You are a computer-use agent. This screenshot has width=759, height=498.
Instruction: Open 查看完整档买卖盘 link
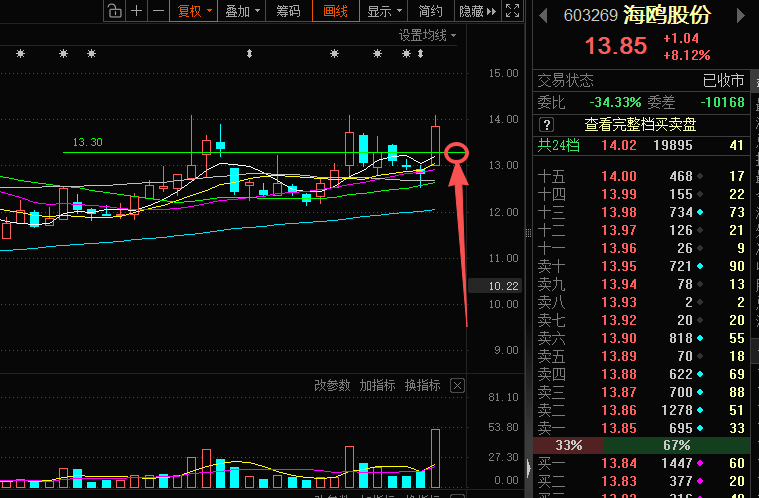[x=640, y=125]
